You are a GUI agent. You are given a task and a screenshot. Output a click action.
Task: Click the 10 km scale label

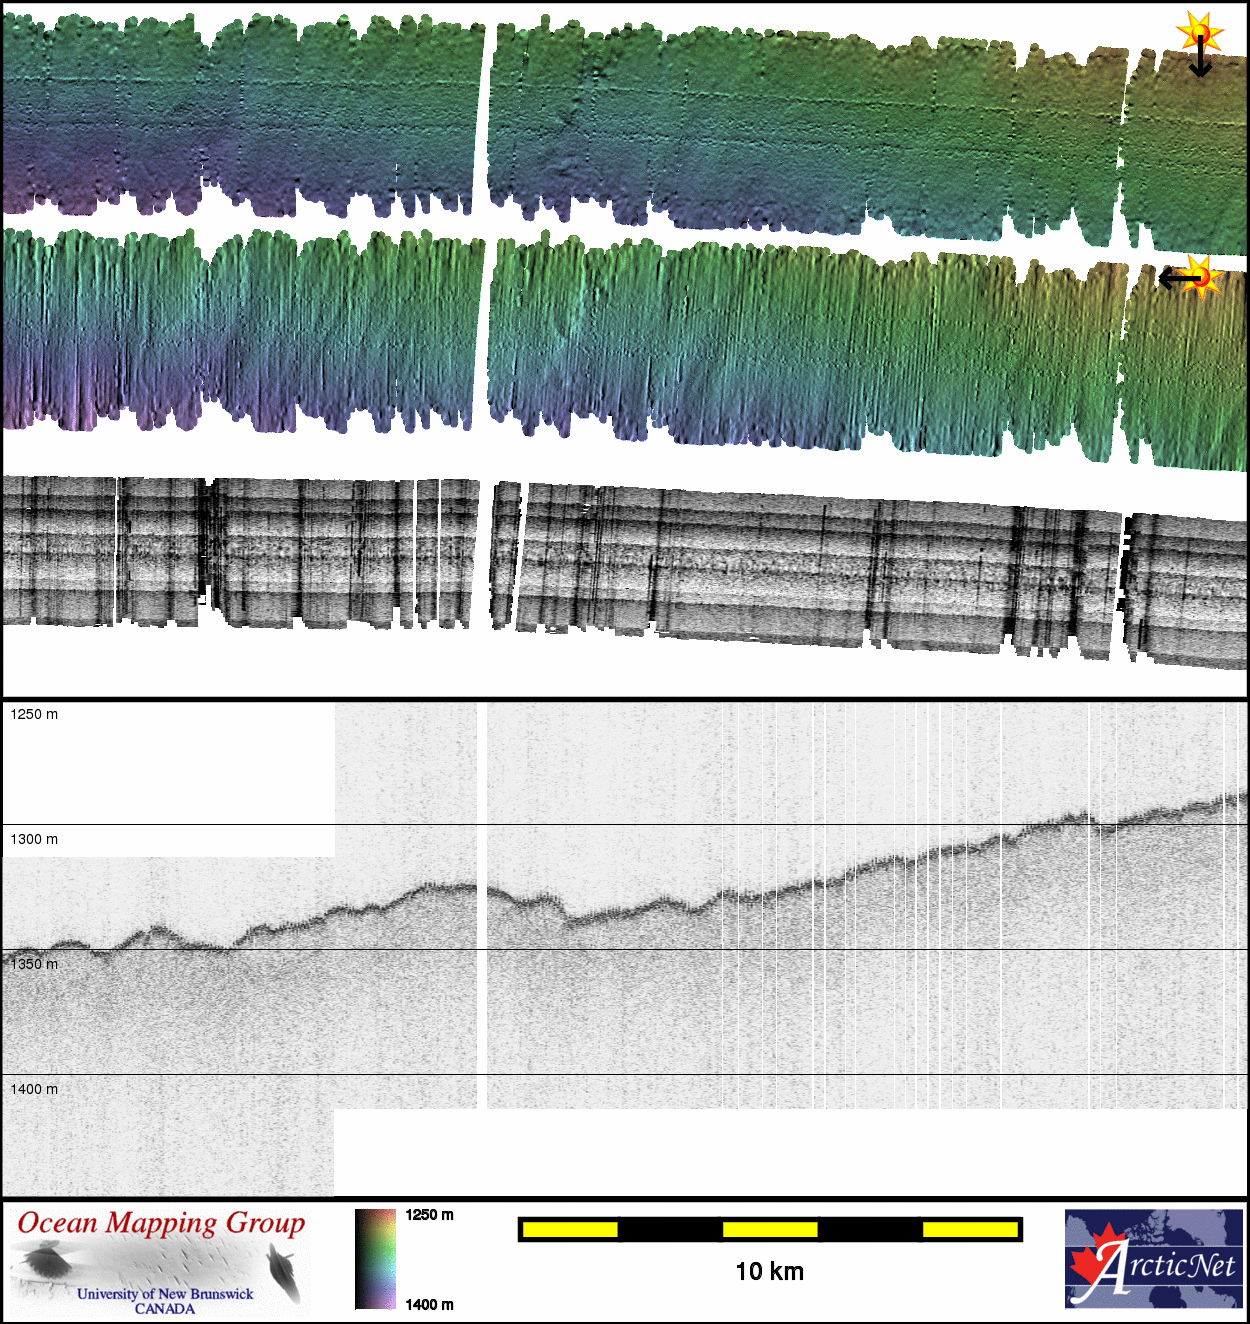point(769,1271)
